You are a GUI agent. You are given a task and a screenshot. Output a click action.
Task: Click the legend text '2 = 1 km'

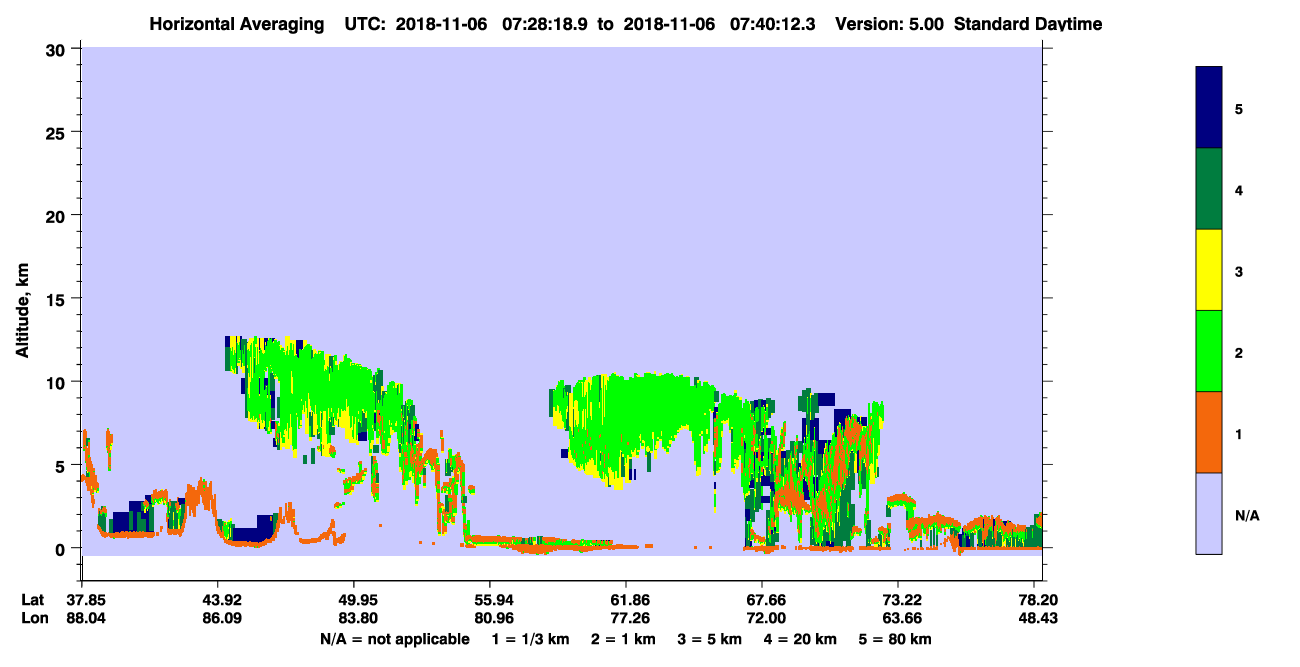[x=623, y=639]
